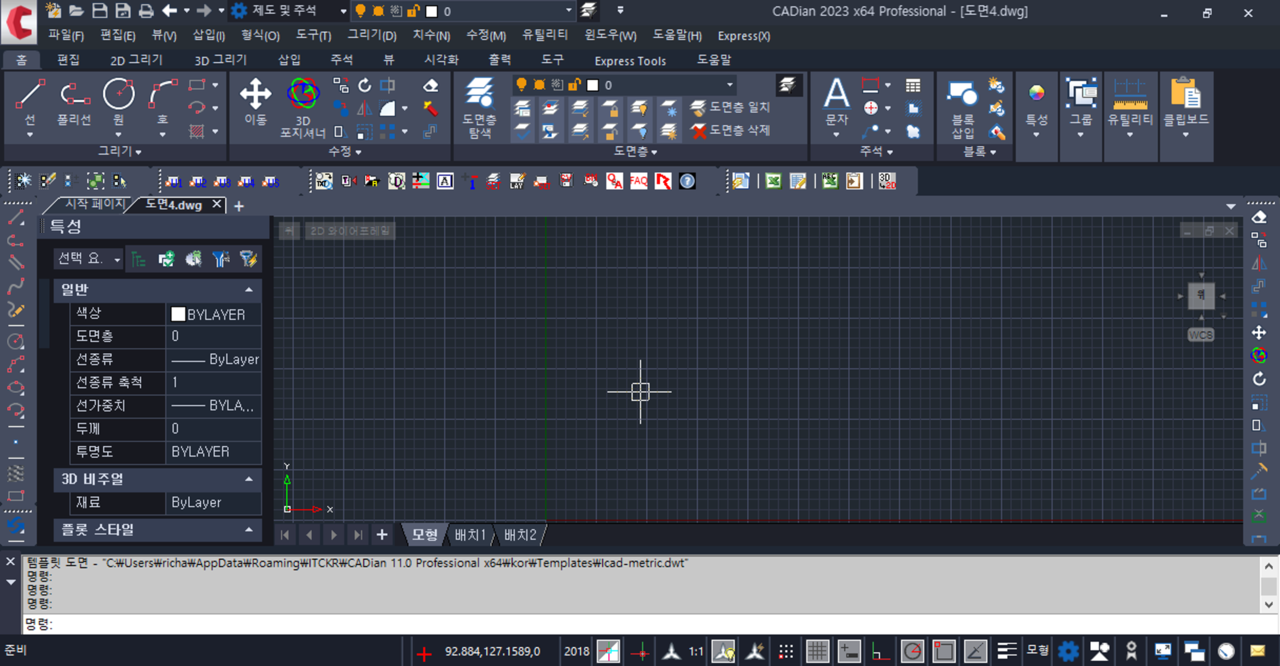Click the eraser icon in 수정 panel
The width and height of the screenshot is (1280, 666).
[x=430, y=86]
